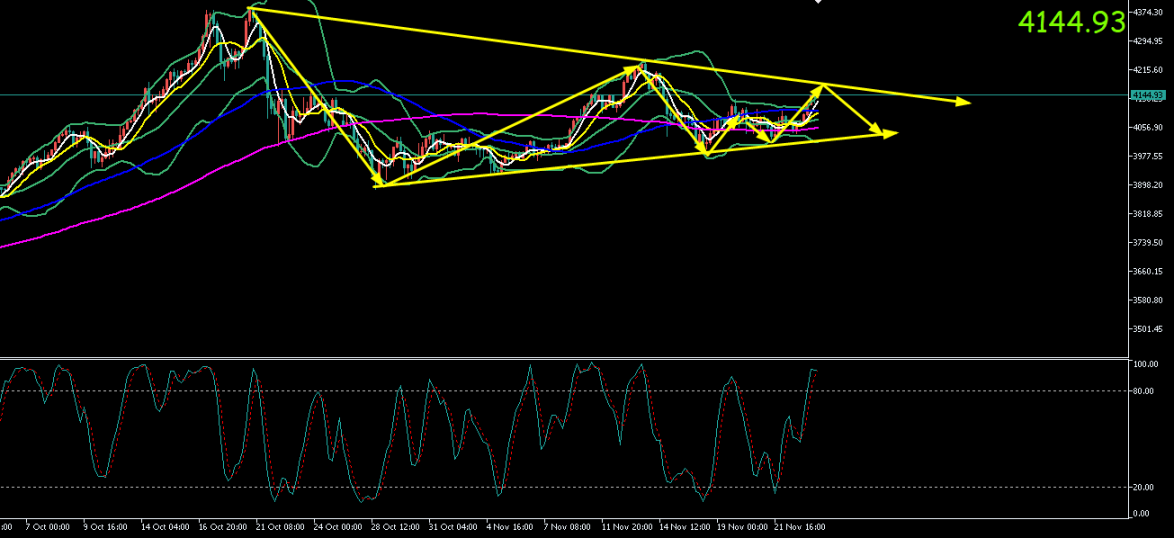Click the 4056.90 price axis label

point(1147,127)
